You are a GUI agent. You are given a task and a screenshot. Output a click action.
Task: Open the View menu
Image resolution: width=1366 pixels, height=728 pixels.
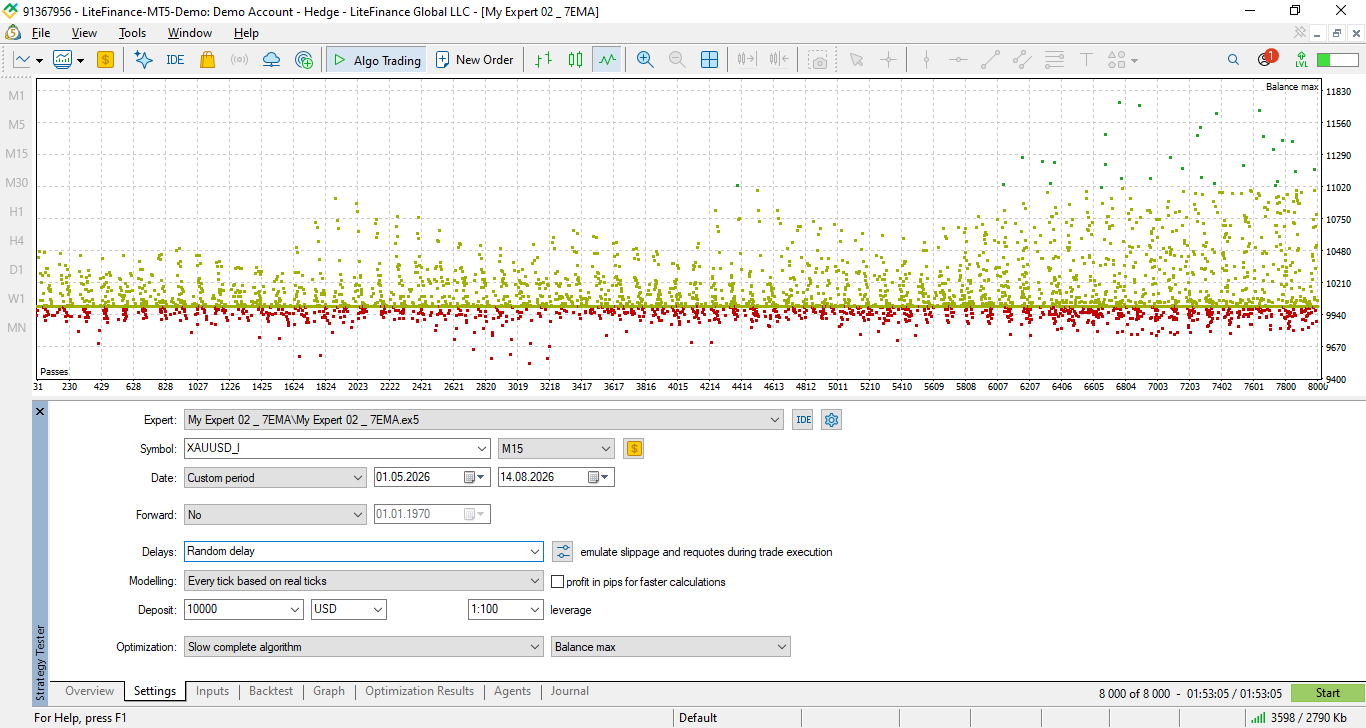click(84, 33)
